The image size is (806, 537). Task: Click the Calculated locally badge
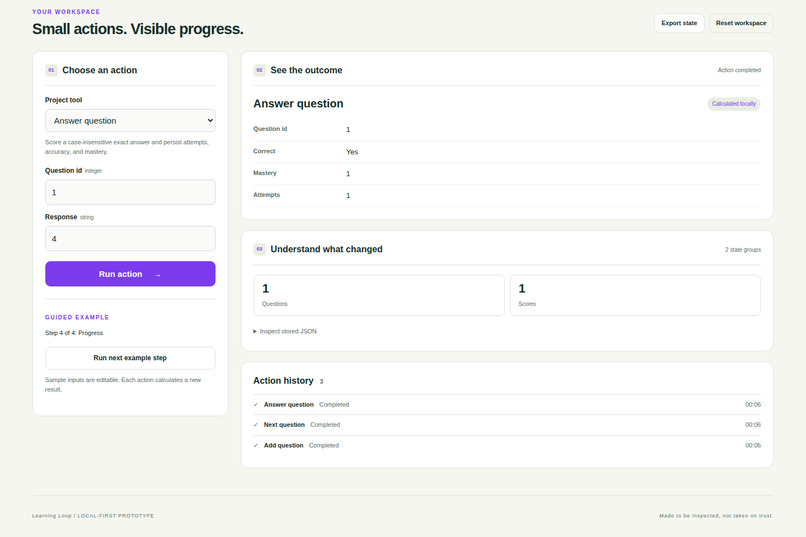pyautogui.click(x=734, y=104)
